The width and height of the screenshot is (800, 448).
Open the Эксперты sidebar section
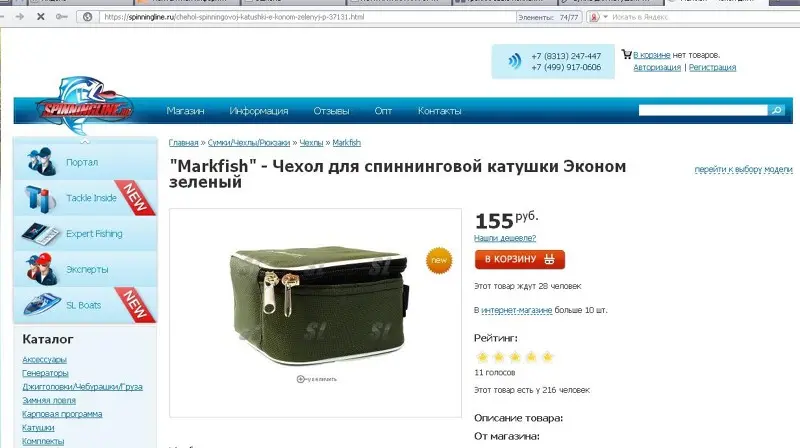pos(85,269)
